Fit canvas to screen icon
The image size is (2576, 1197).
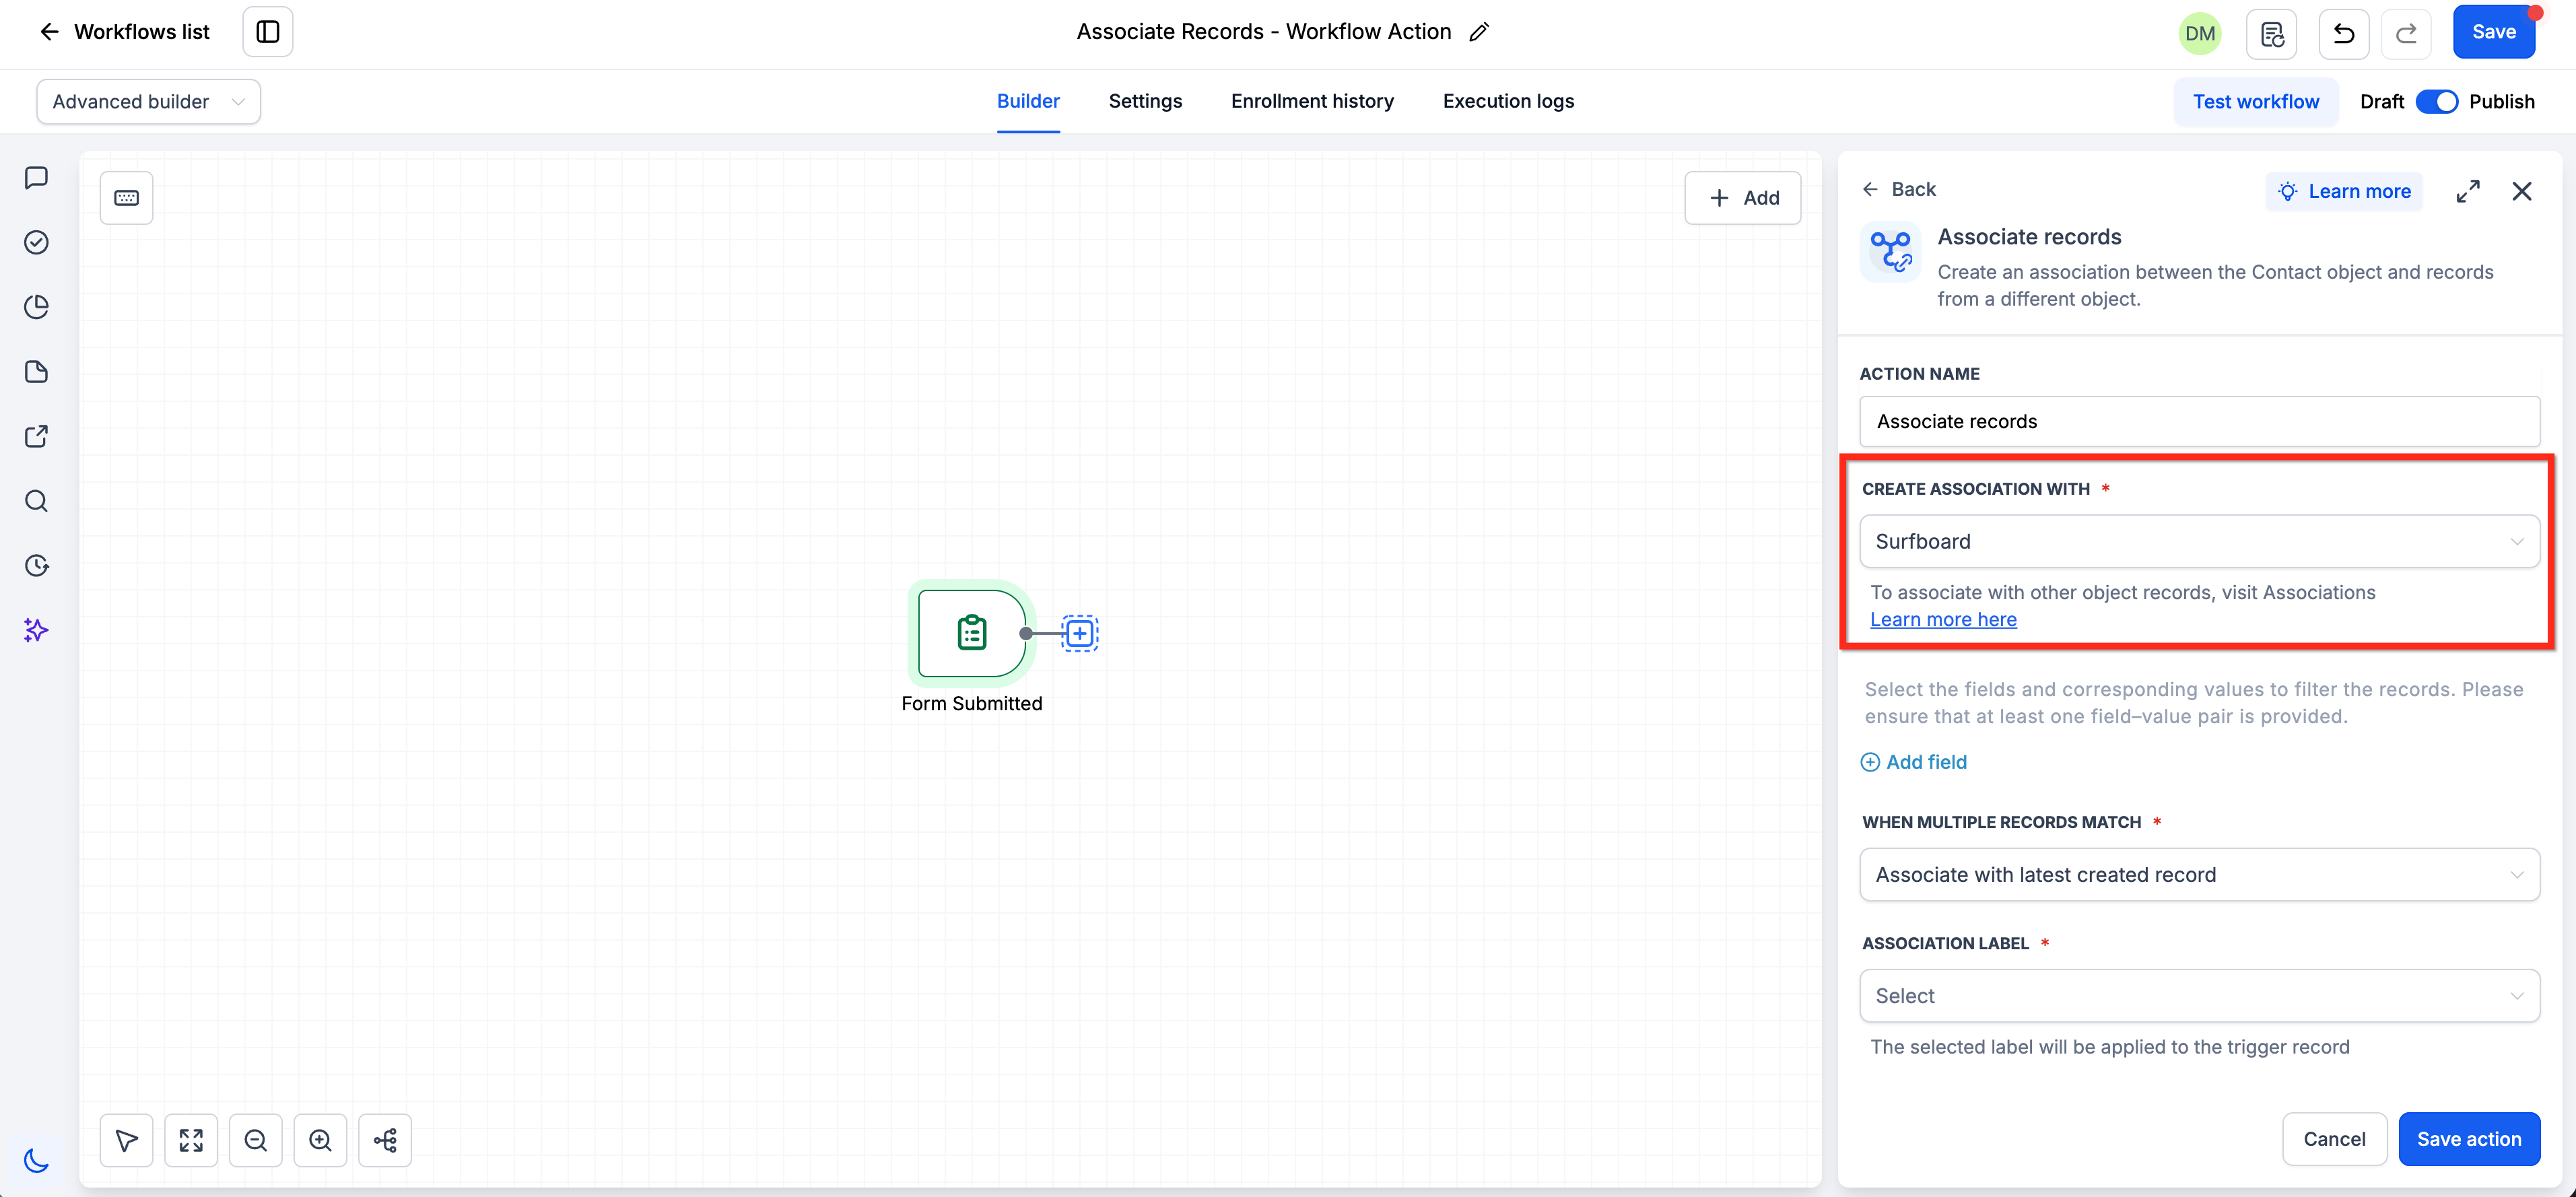pos(191,1140)
